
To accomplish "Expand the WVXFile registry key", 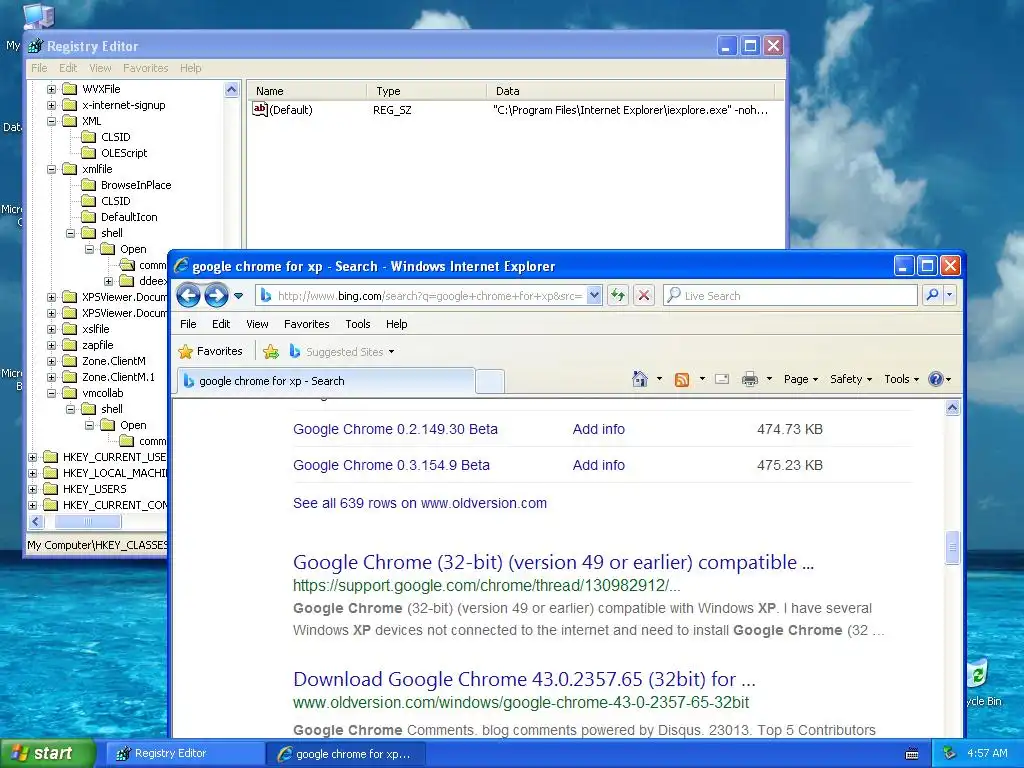I will pyautogui.click(x=52, y=89).
